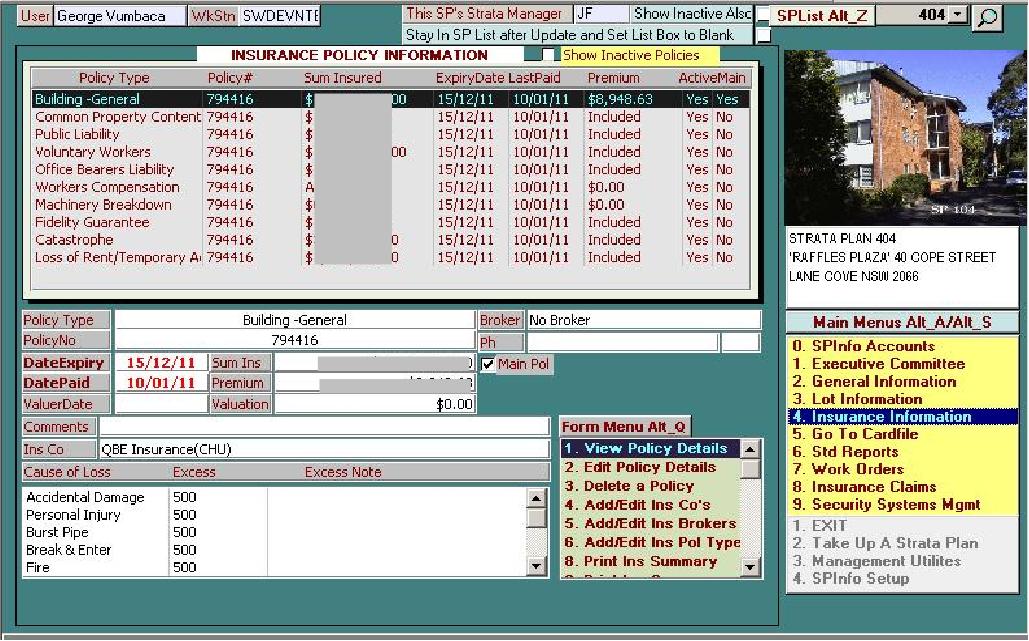Select Edit Policy Details in Form Menu
Screen dimensions: 1029x641
point(649,467)
